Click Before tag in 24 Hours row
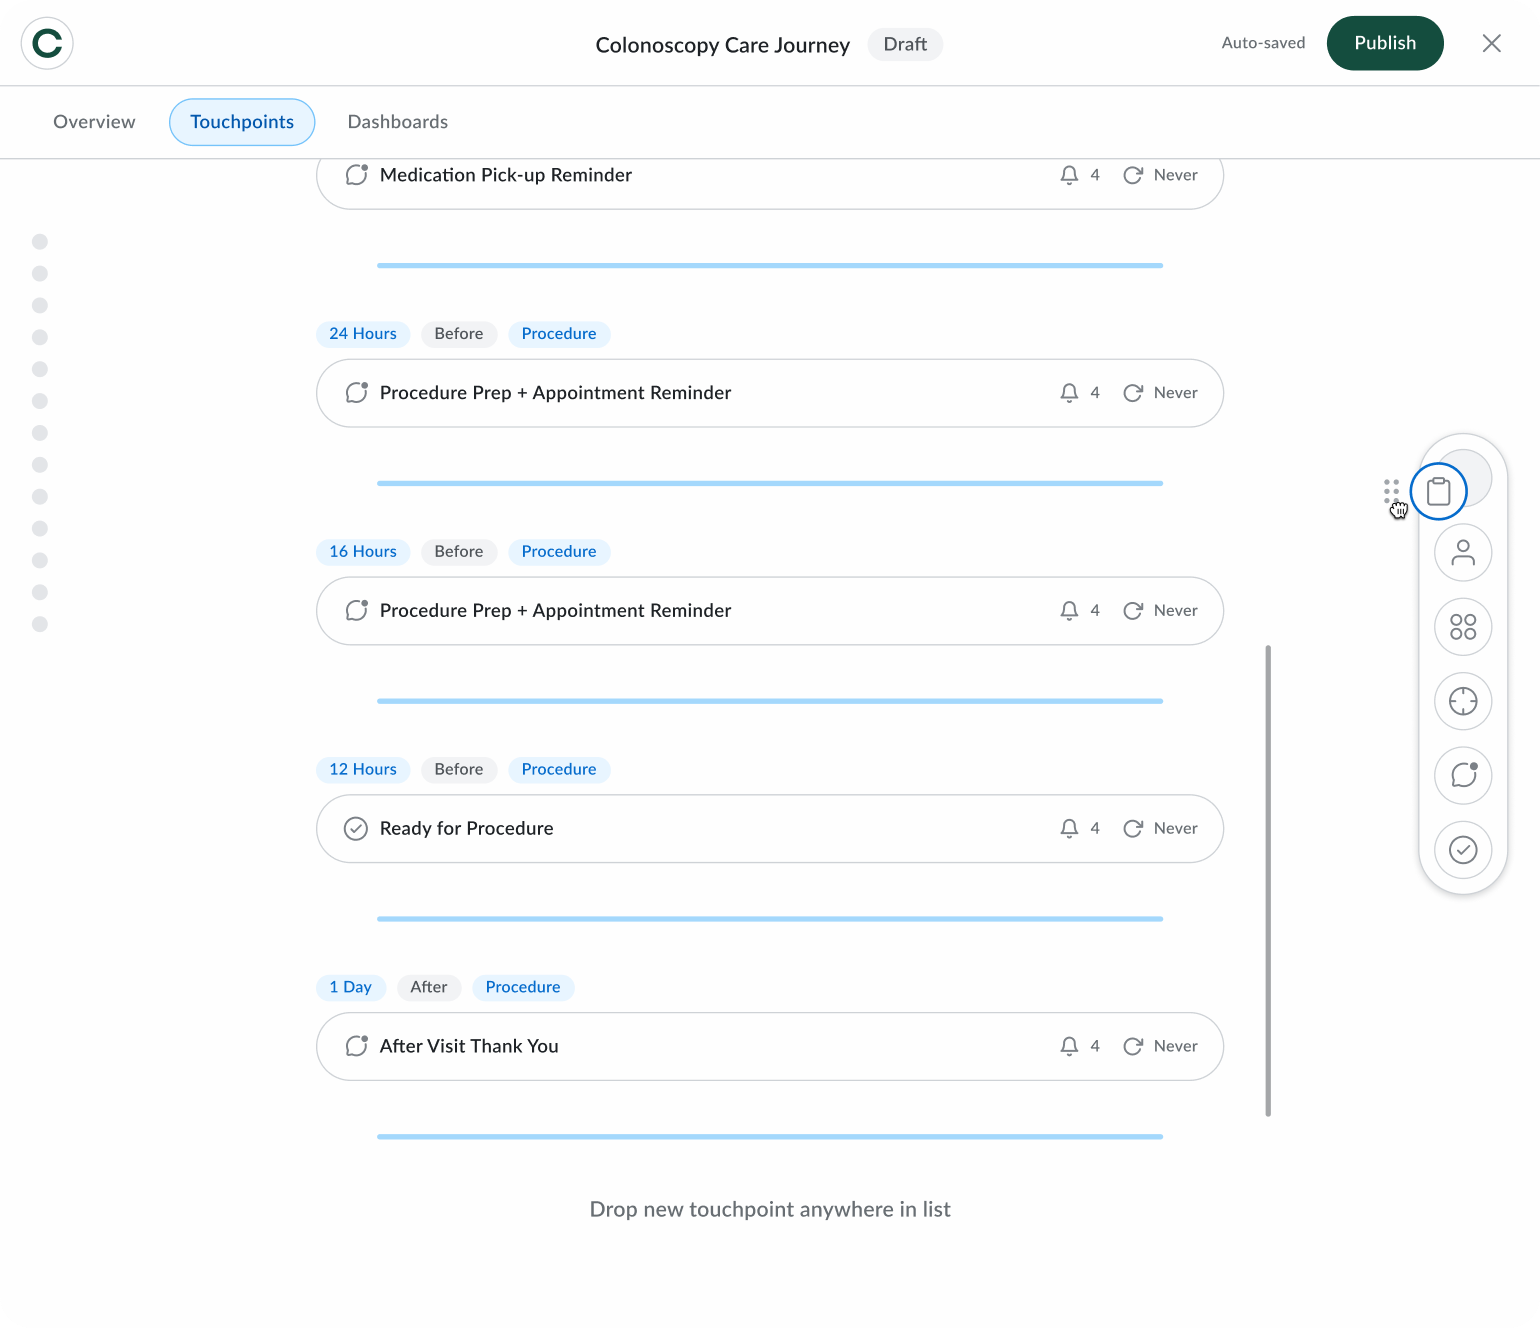Screen dimensions: 1540x1328 [459, 334]
